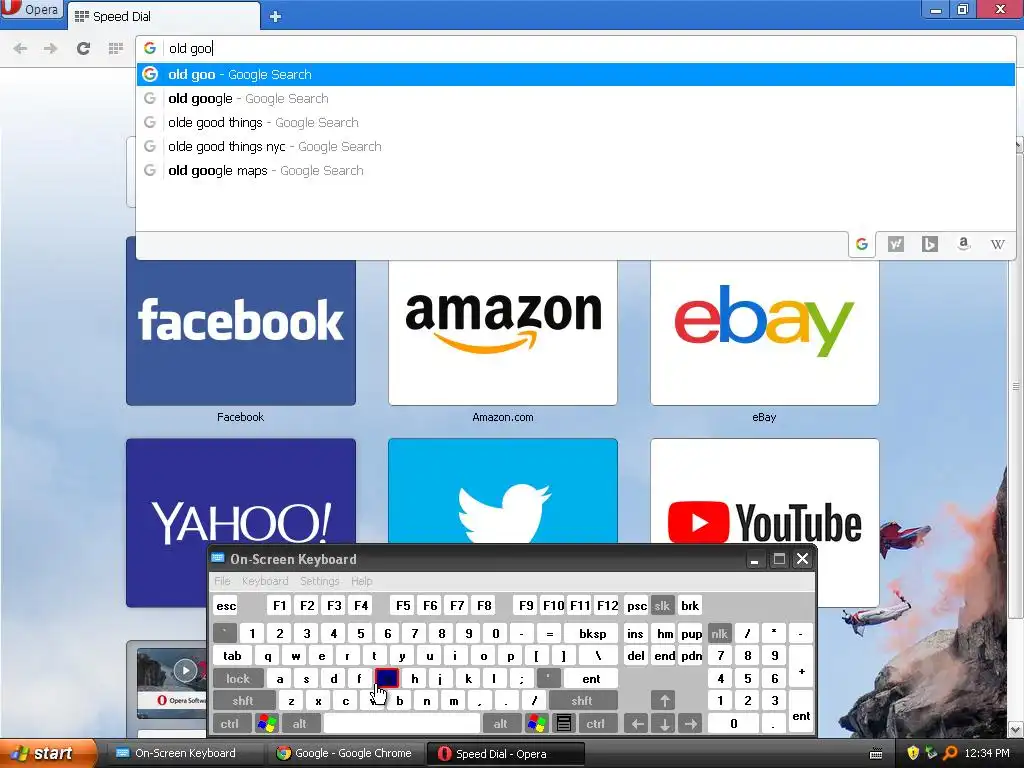Viewport: 1024px width, 768px height.
Task: Open a new tab with plus button
Action: click(x=275, y=16)
